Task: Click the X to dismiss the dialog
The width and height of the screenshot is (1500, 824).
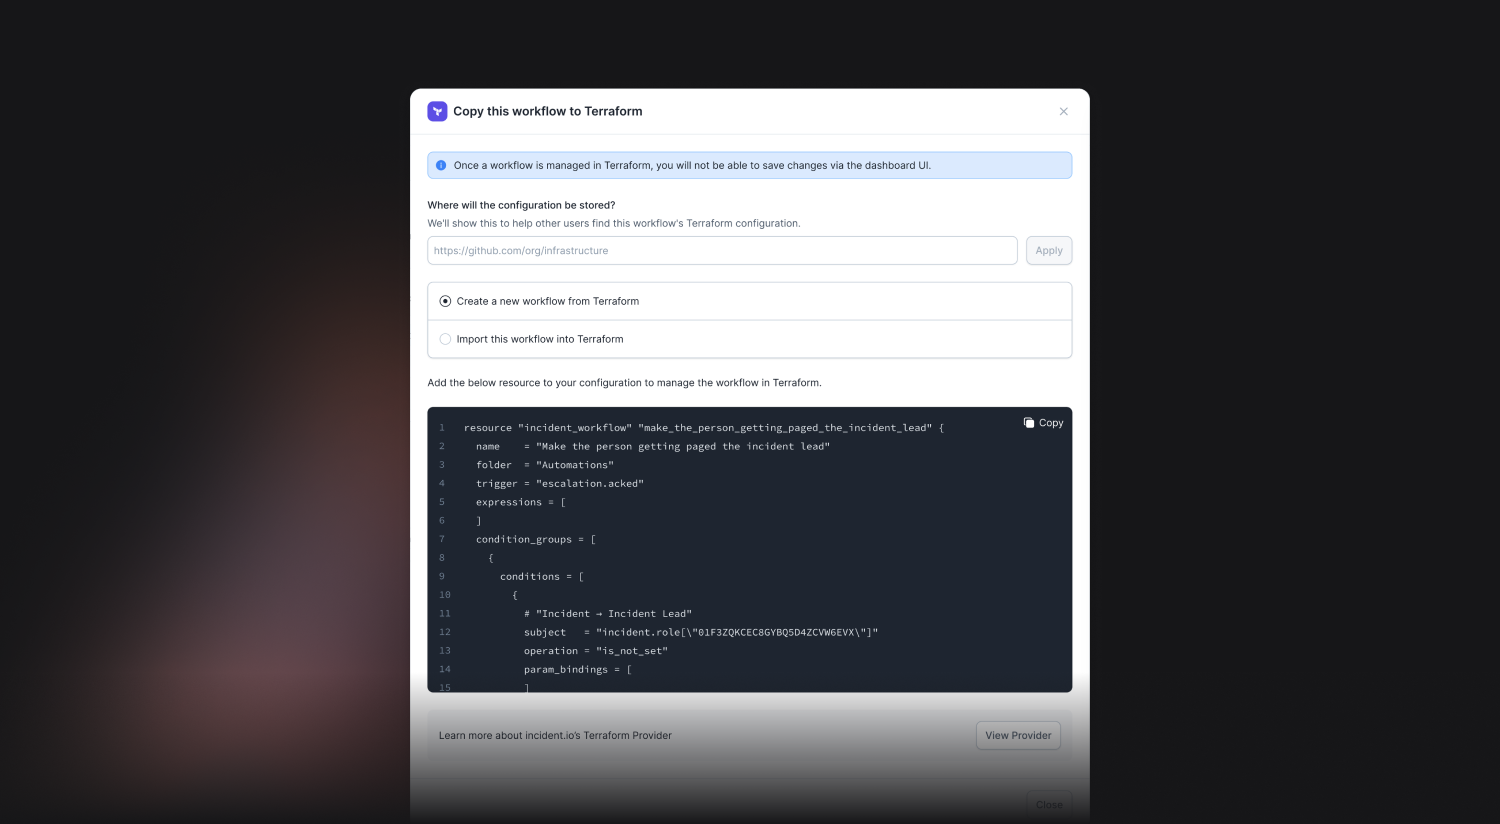Action: [1063, 111]
